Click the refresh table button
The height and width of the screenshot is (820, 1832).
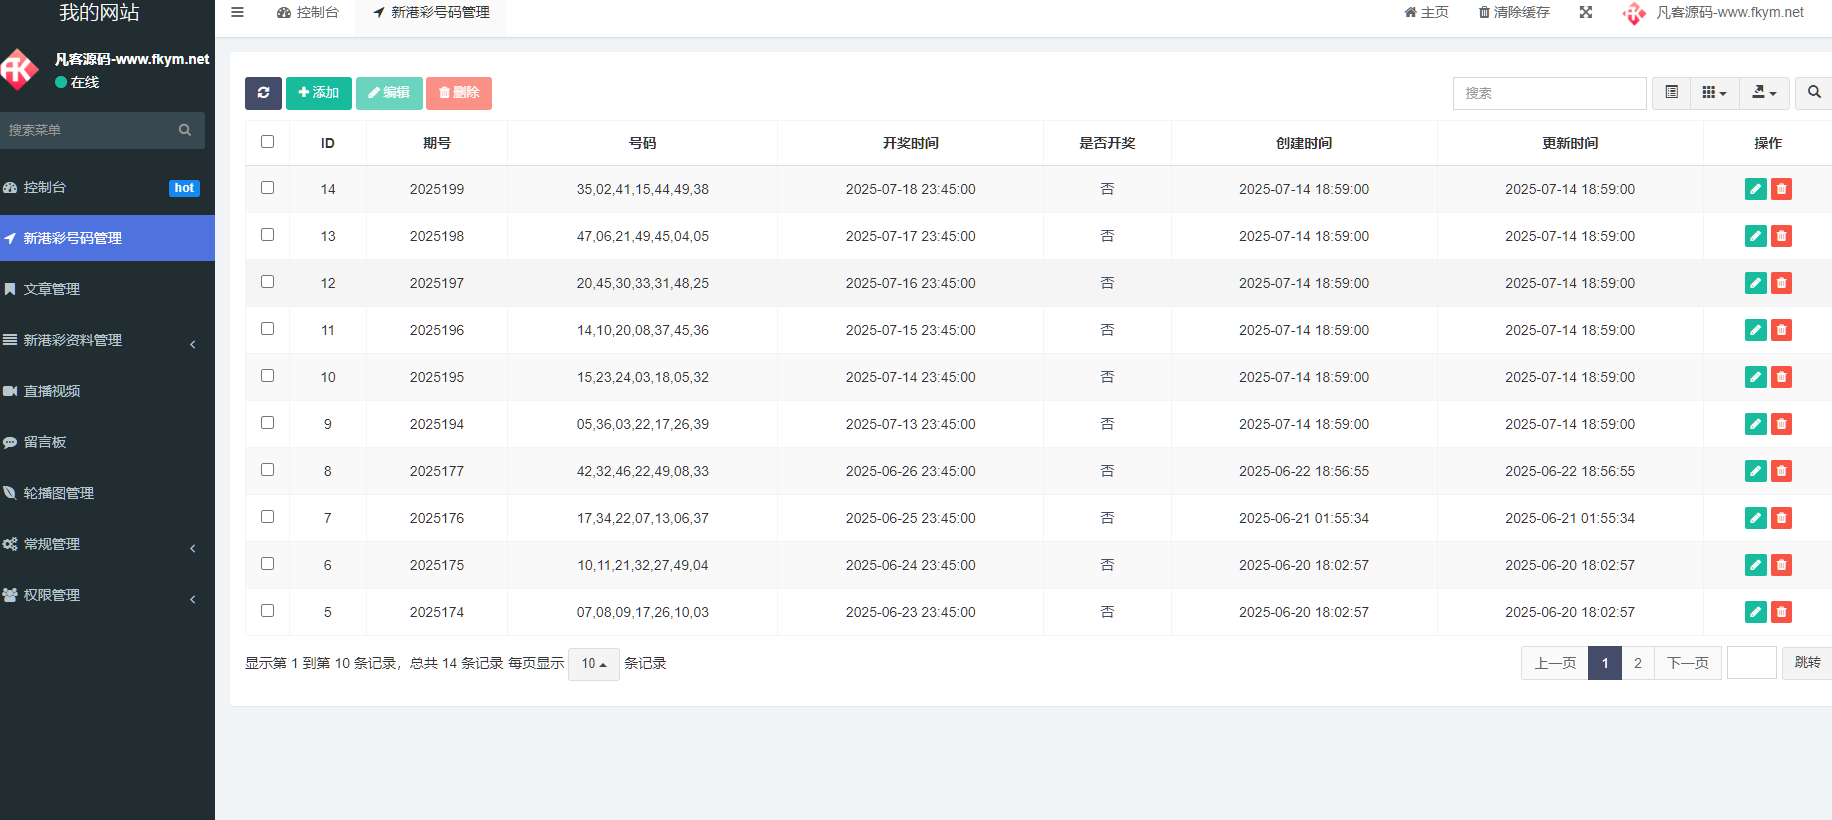[x=263, y=93]
